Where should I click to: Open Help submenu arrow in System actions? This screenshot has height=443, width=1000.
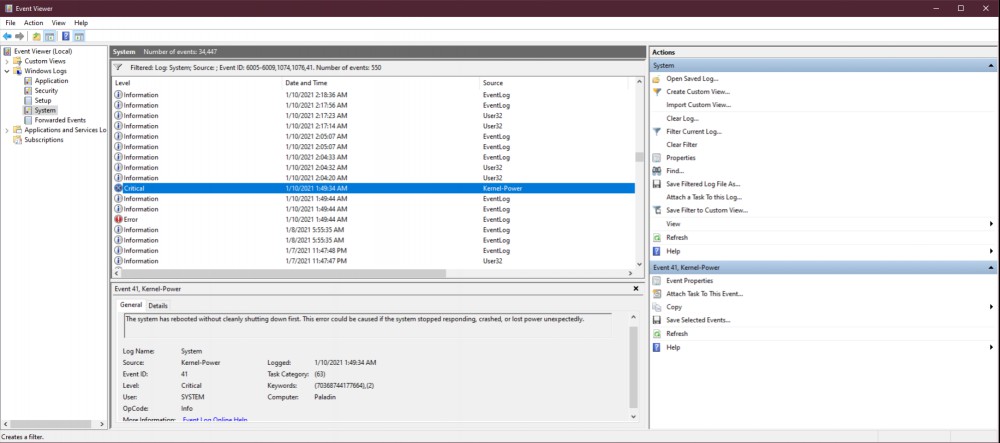coord(991,251)
